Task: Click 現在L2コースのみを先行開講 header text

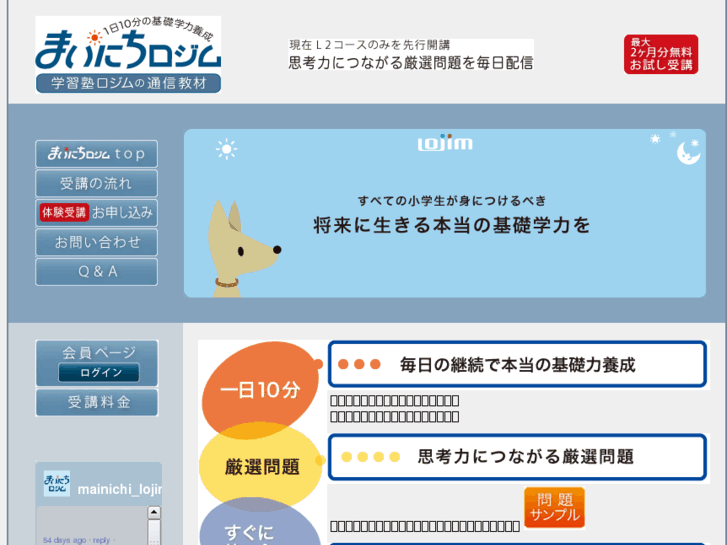Action: (370, 45)
